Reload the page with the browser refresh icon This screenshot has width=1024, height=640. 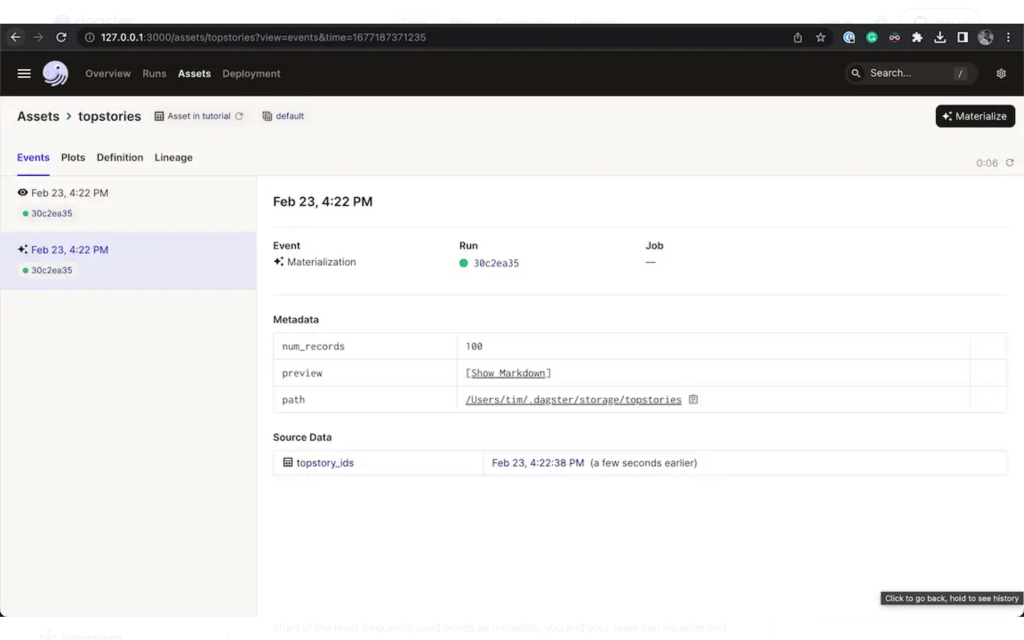pyautogui.click(x=61, y=37)
